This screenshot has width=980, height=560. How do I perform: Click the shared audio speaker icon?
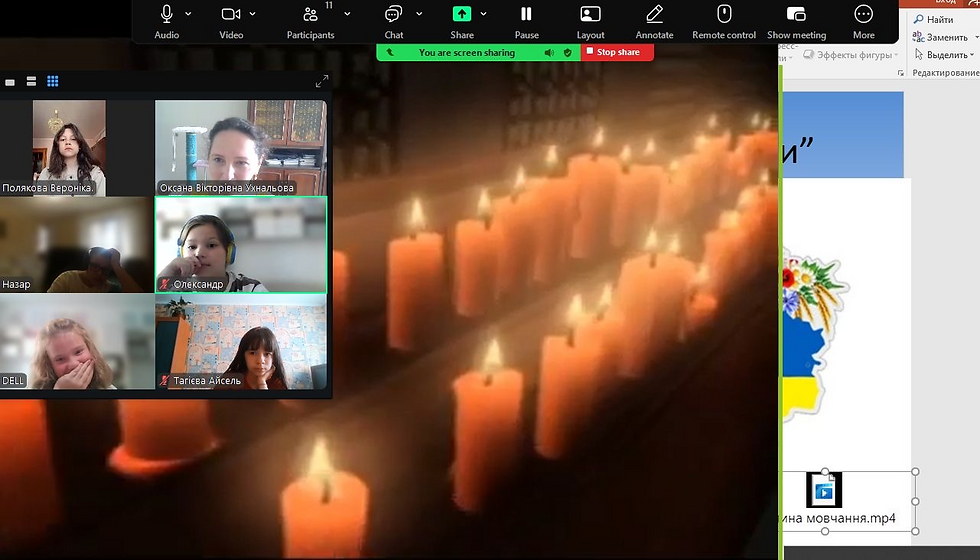(549, 52)
